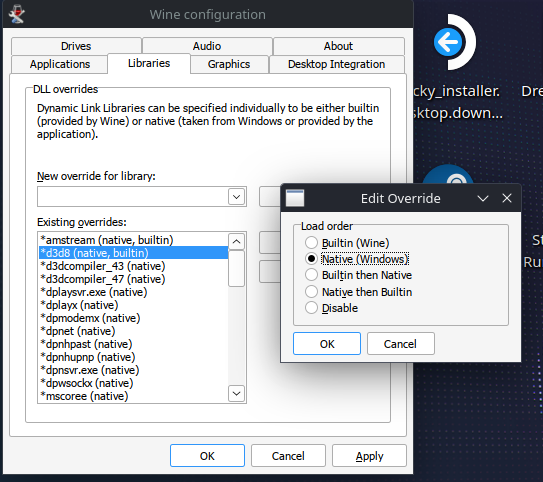The image size is (543, 482).
Task: Apply Wine configuration changes
Action: pyautogui.click(x=369, y=456)
